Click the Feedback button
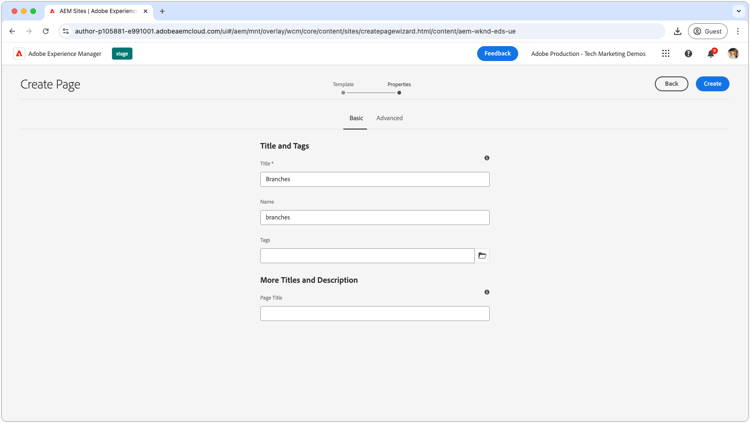 coord(497,54)
